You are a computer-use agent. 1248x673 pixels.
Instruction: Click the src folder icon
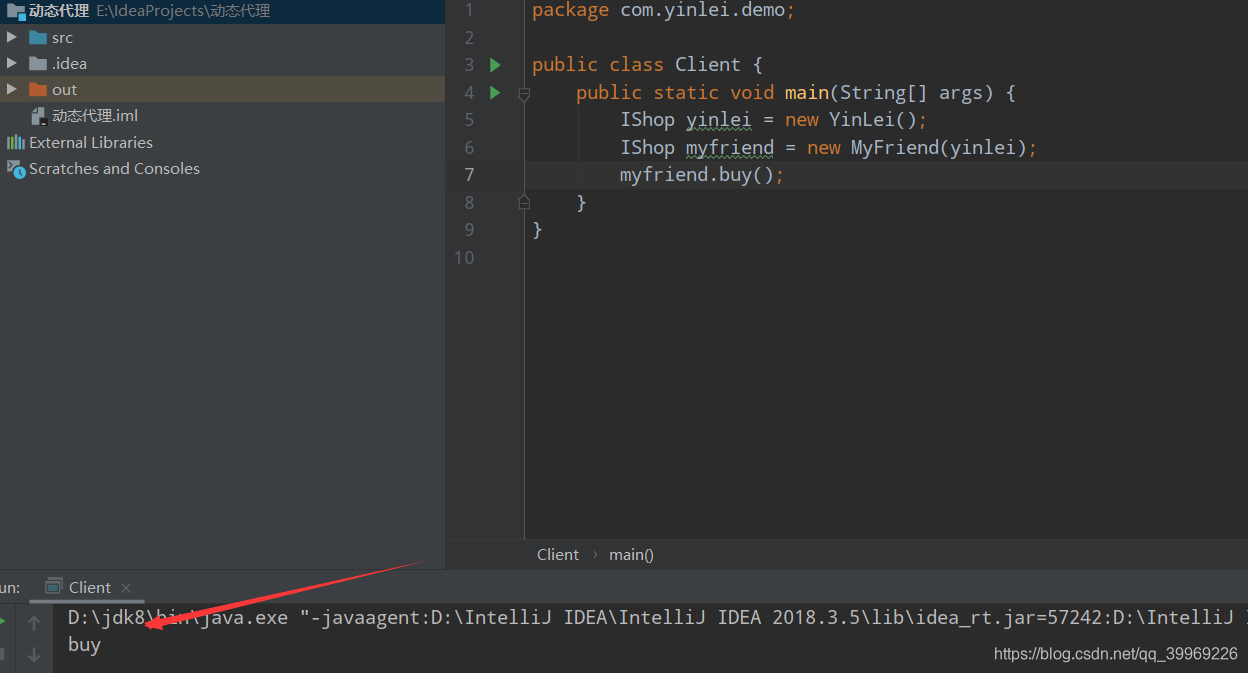tap(38, 37)
